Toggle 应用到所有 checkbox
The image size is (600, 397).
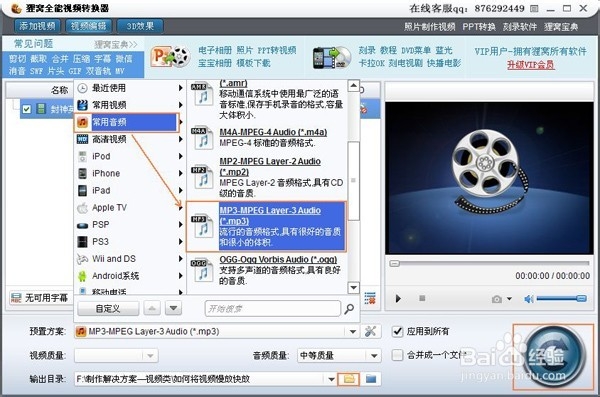pos(398,332)
